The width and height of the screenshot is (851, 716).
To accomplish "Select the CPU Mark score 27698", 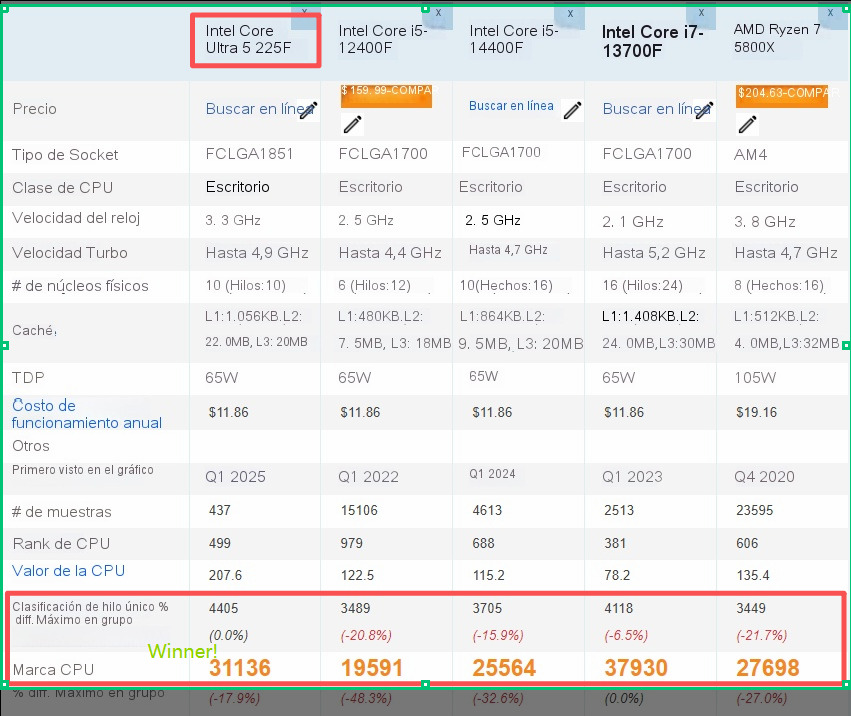I will [767, 668].
